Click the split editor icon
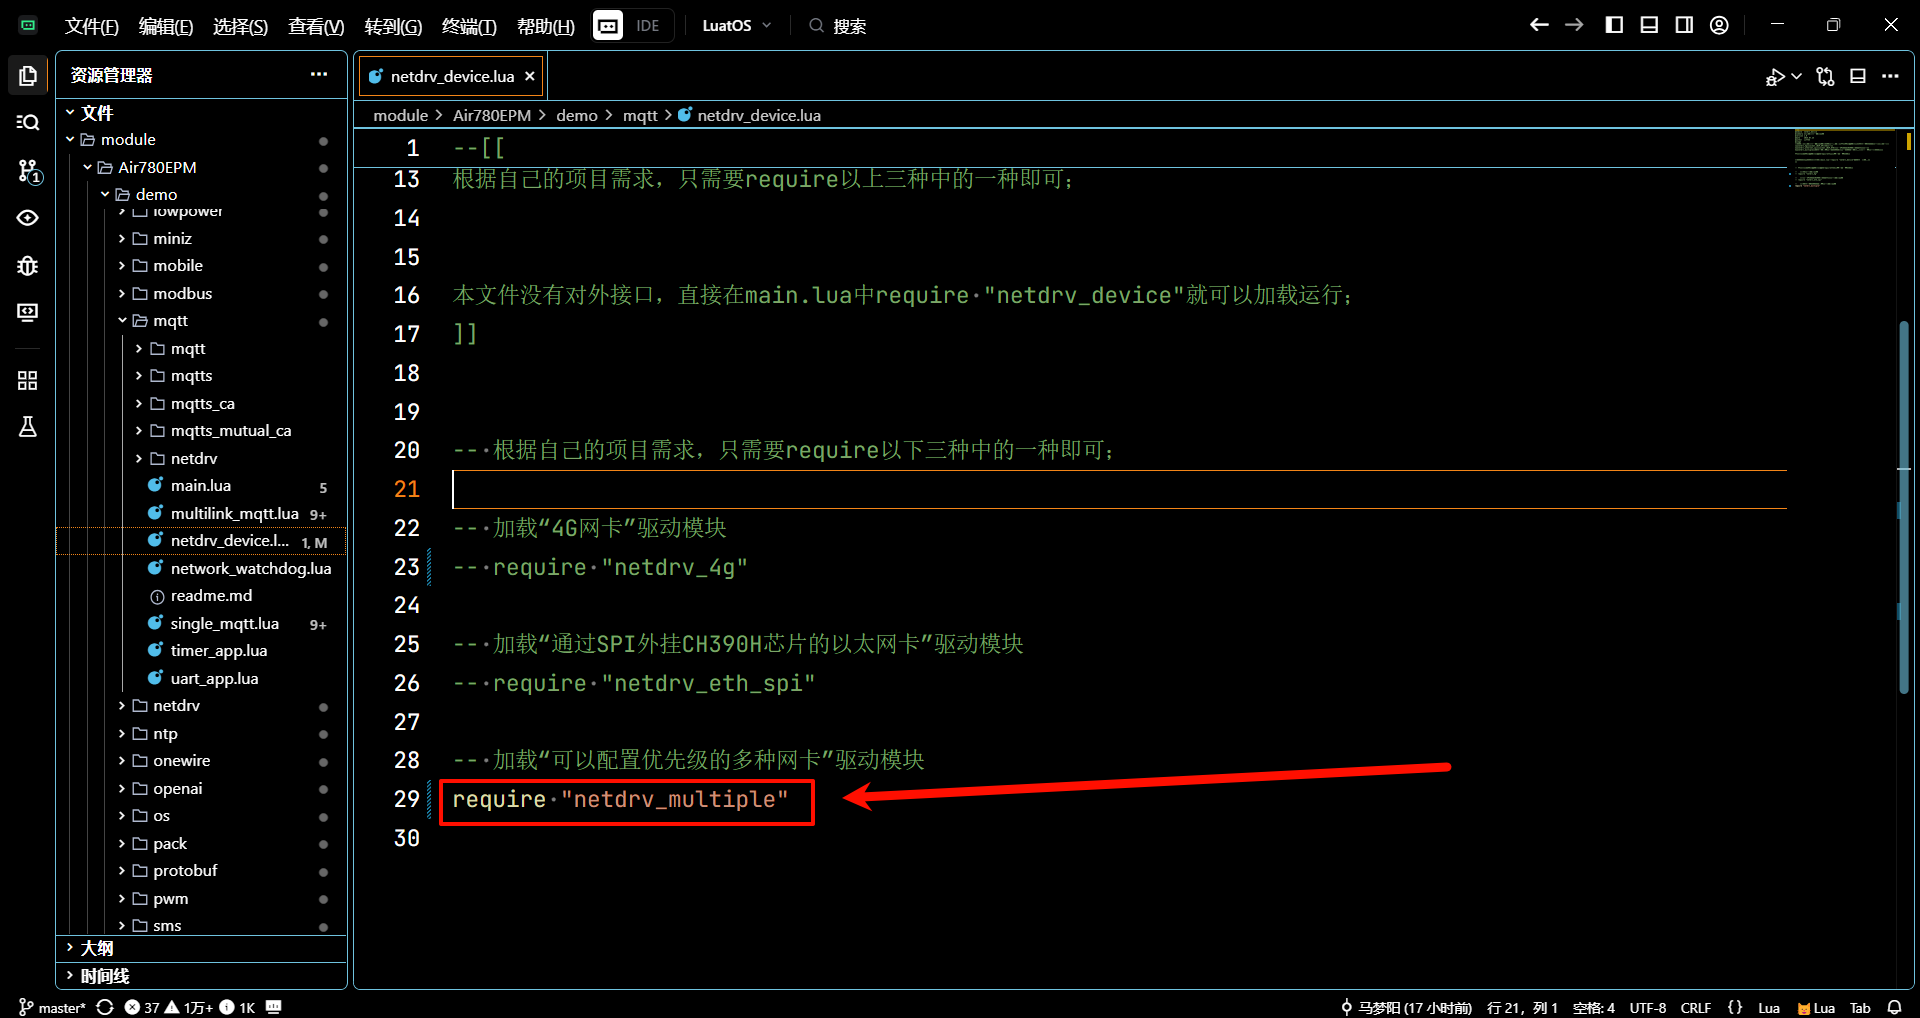 pyautogui.click(x=1858, y=76)
